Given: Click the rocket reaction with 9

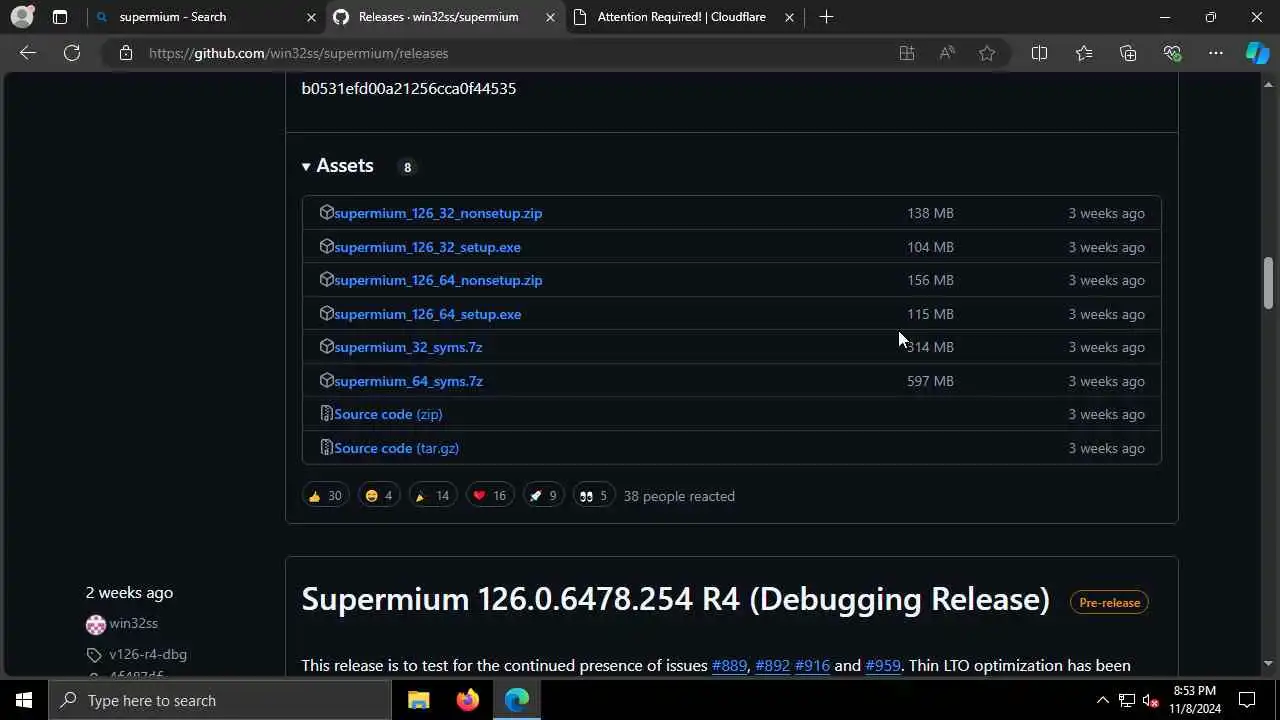Looking at the screenshot, I should (543, 496).
